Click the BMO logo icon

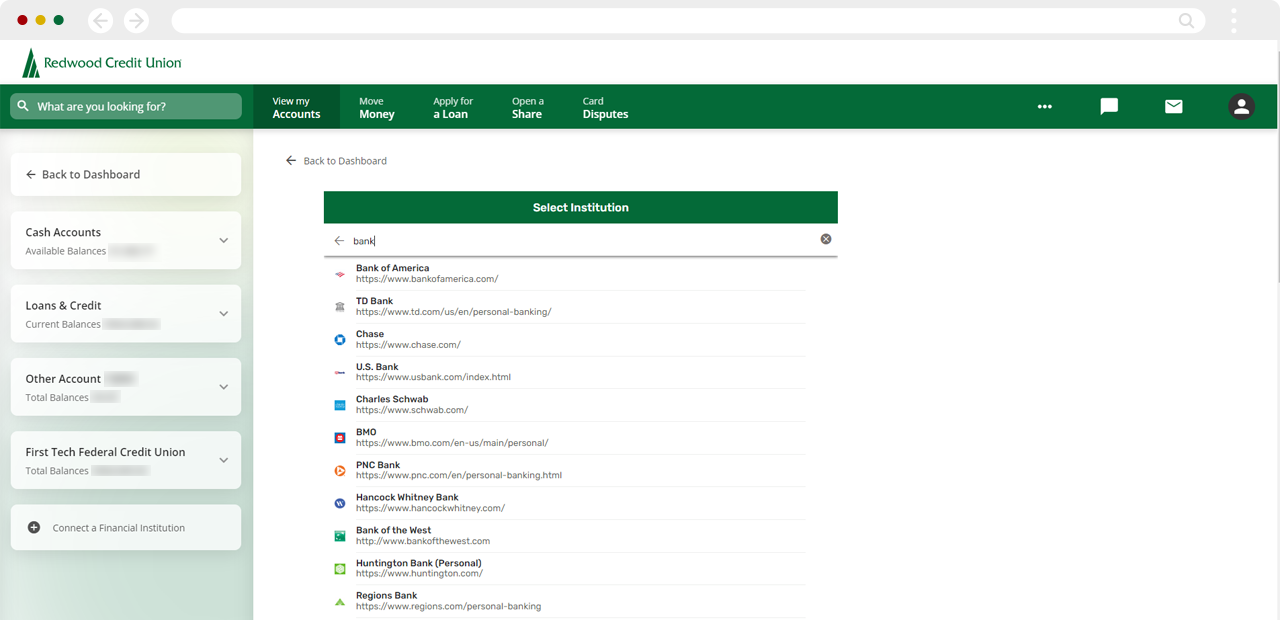tap(340, 437)
